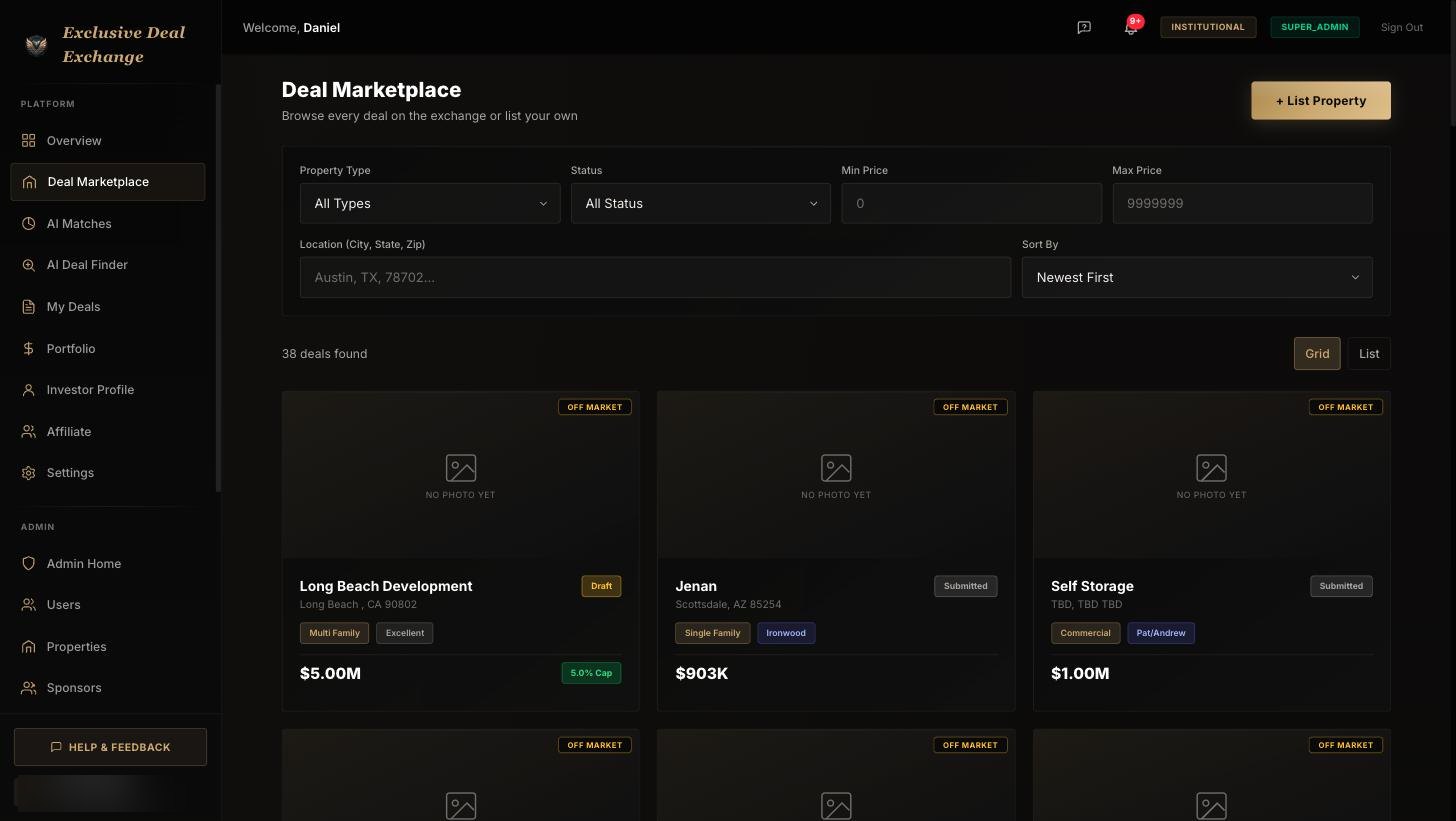Click the sidebar scrollbar
This screenshot has height=821, width=1456.
point(218,288)
